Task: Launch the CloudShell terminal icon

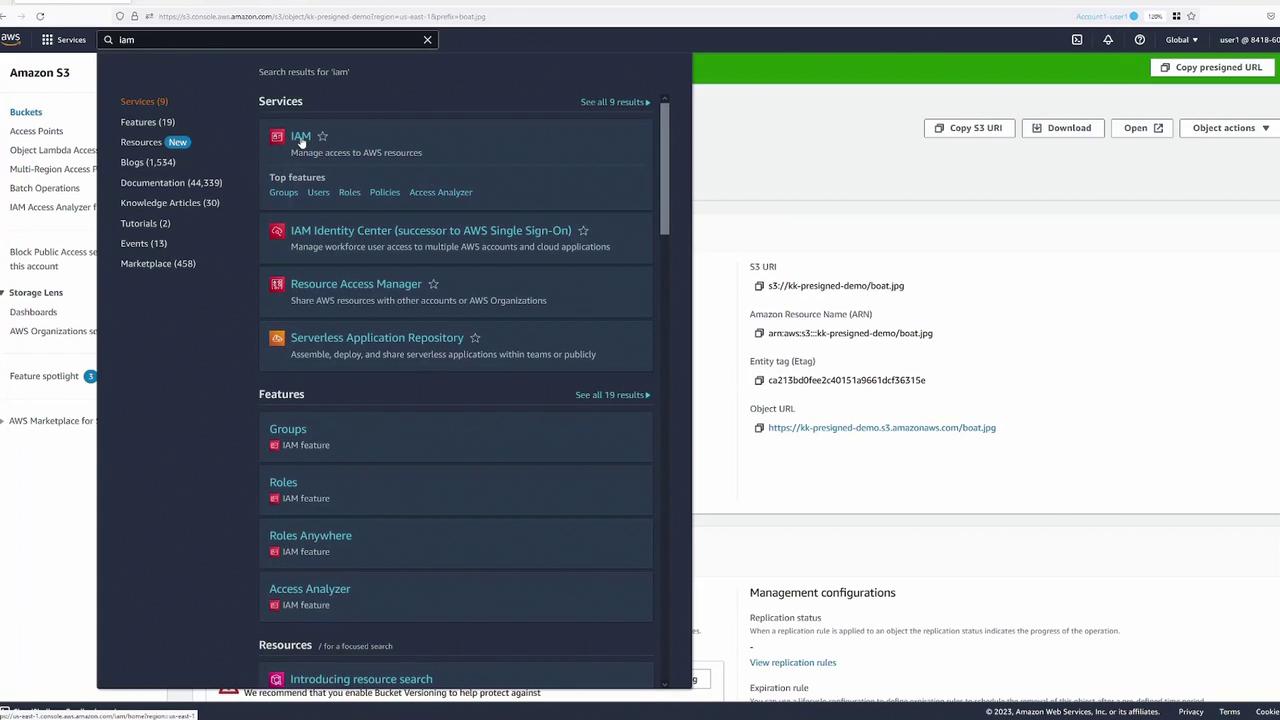Action: click(x=1077, y=40)
